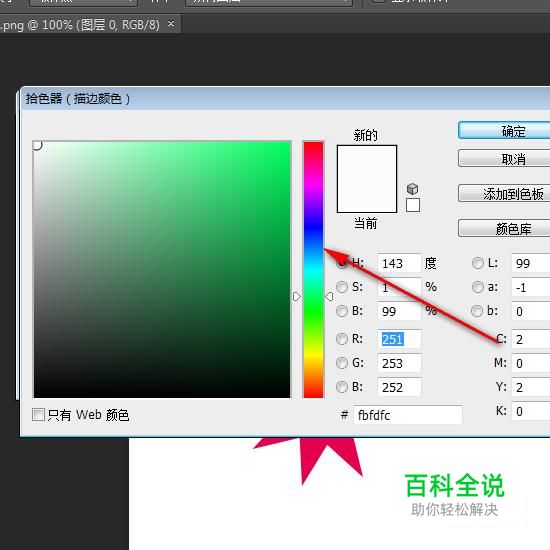Select the RGB B blue radio button

click(342, 387)
